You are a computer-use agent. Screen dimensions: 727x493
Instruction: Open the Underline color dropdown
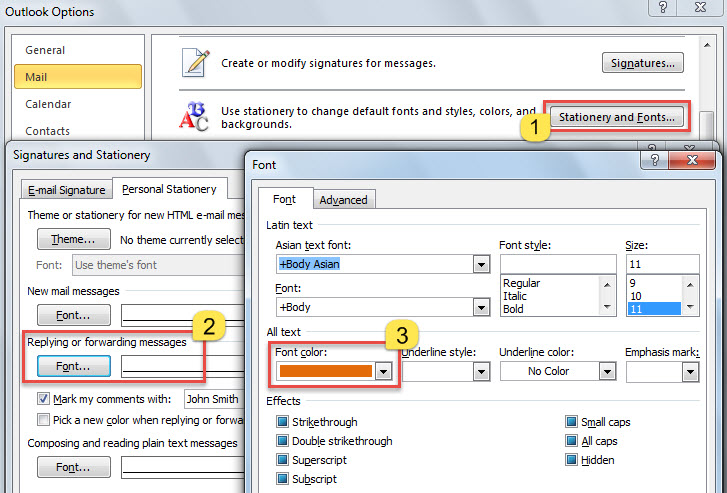pyautogui.click(x=607, y=371)
